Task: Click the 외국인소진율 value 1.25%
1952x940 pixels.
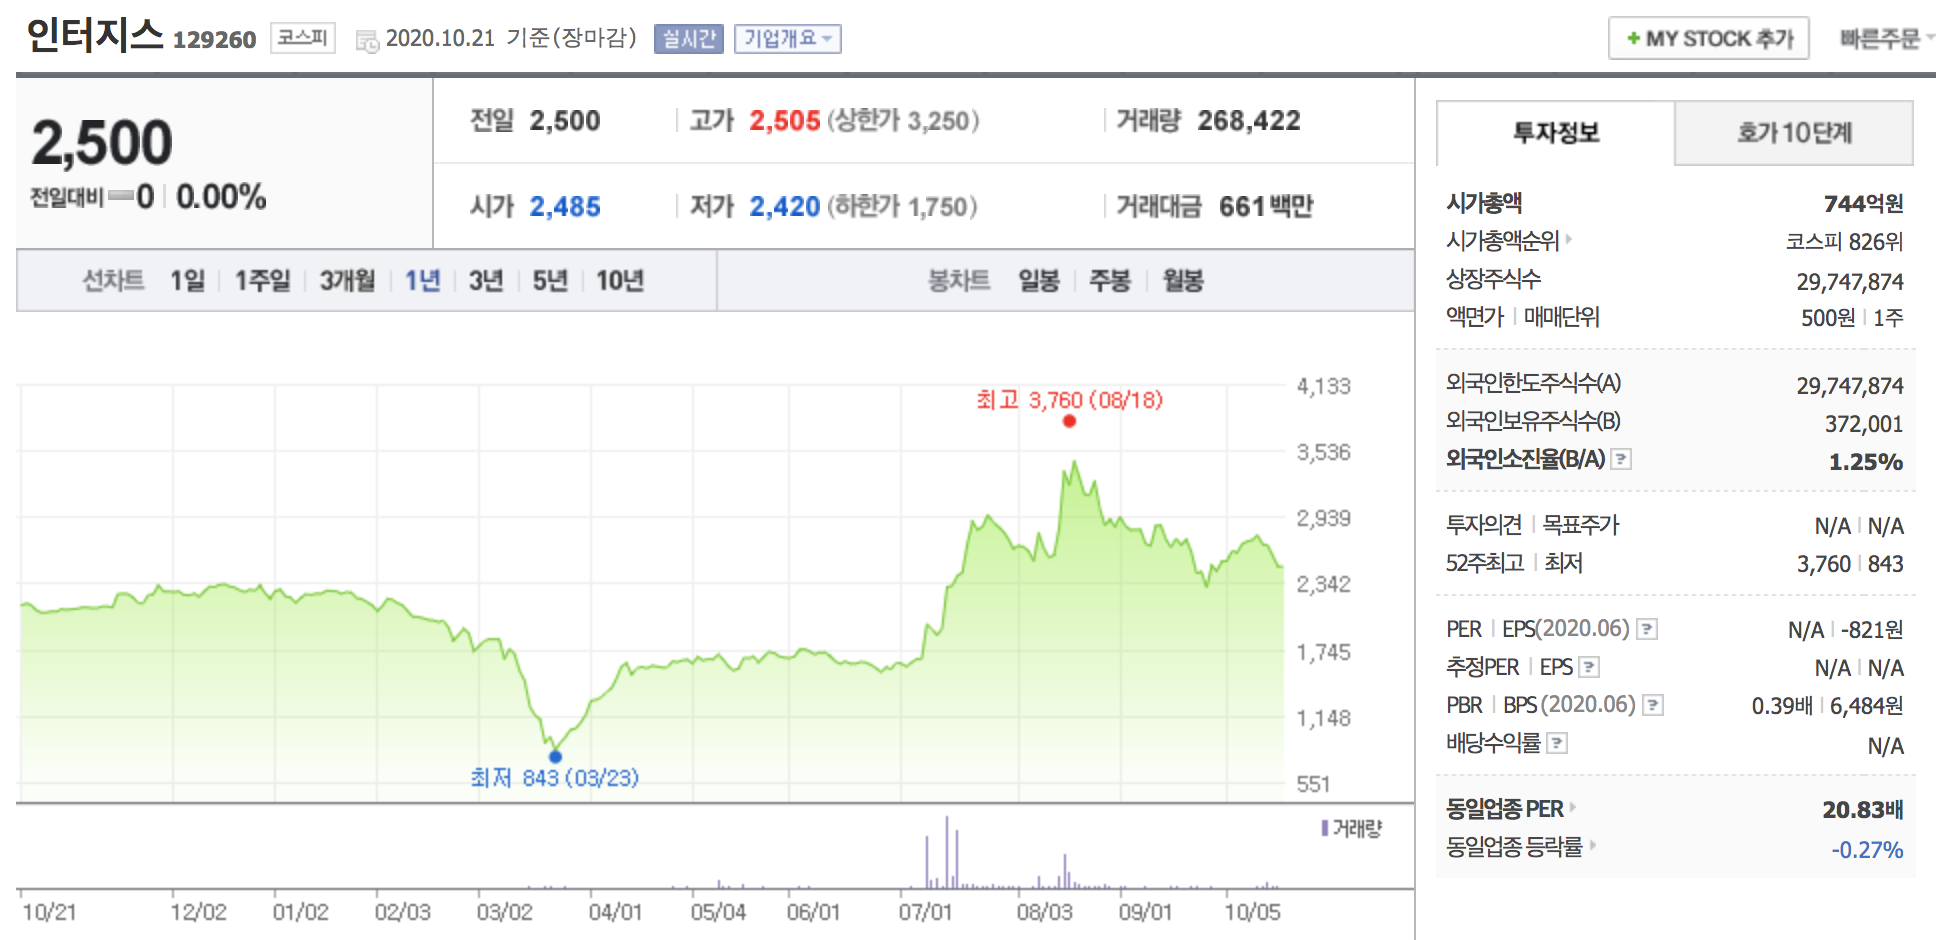Action: (x=1866, y=462)
